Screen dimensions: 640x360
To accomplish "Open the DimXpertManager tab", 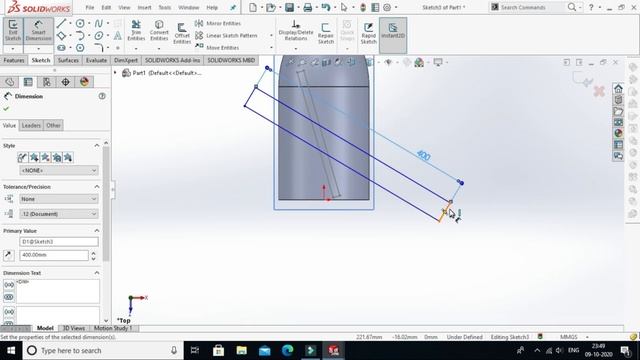I will (x=65, y=82).
